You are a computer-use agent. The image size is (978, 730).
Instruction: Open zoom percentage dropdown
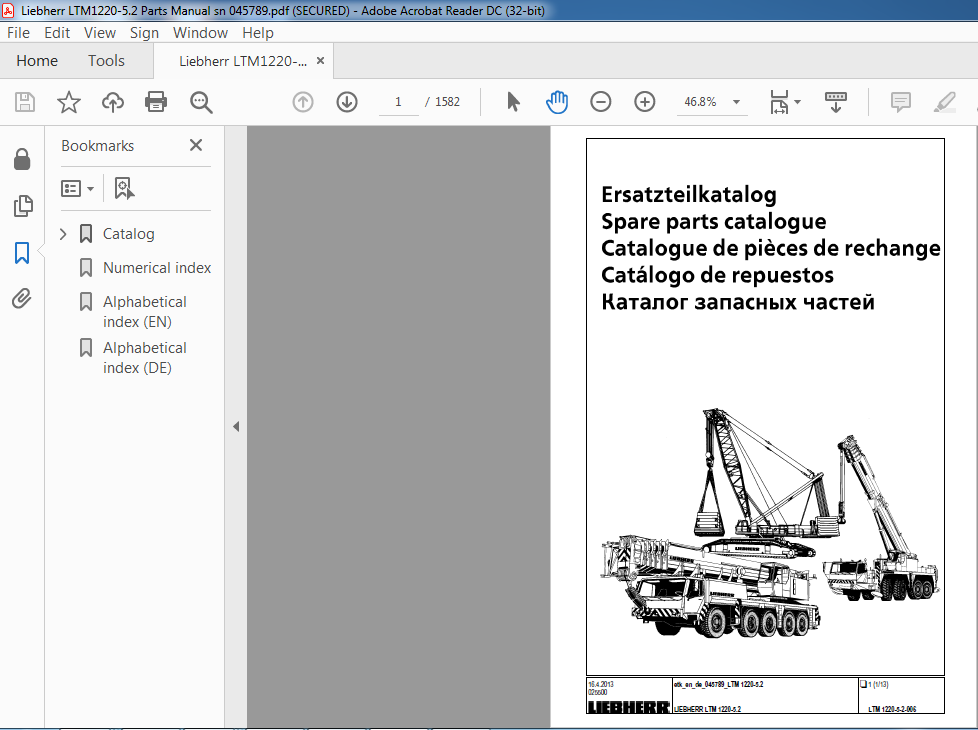pos(736,102)
